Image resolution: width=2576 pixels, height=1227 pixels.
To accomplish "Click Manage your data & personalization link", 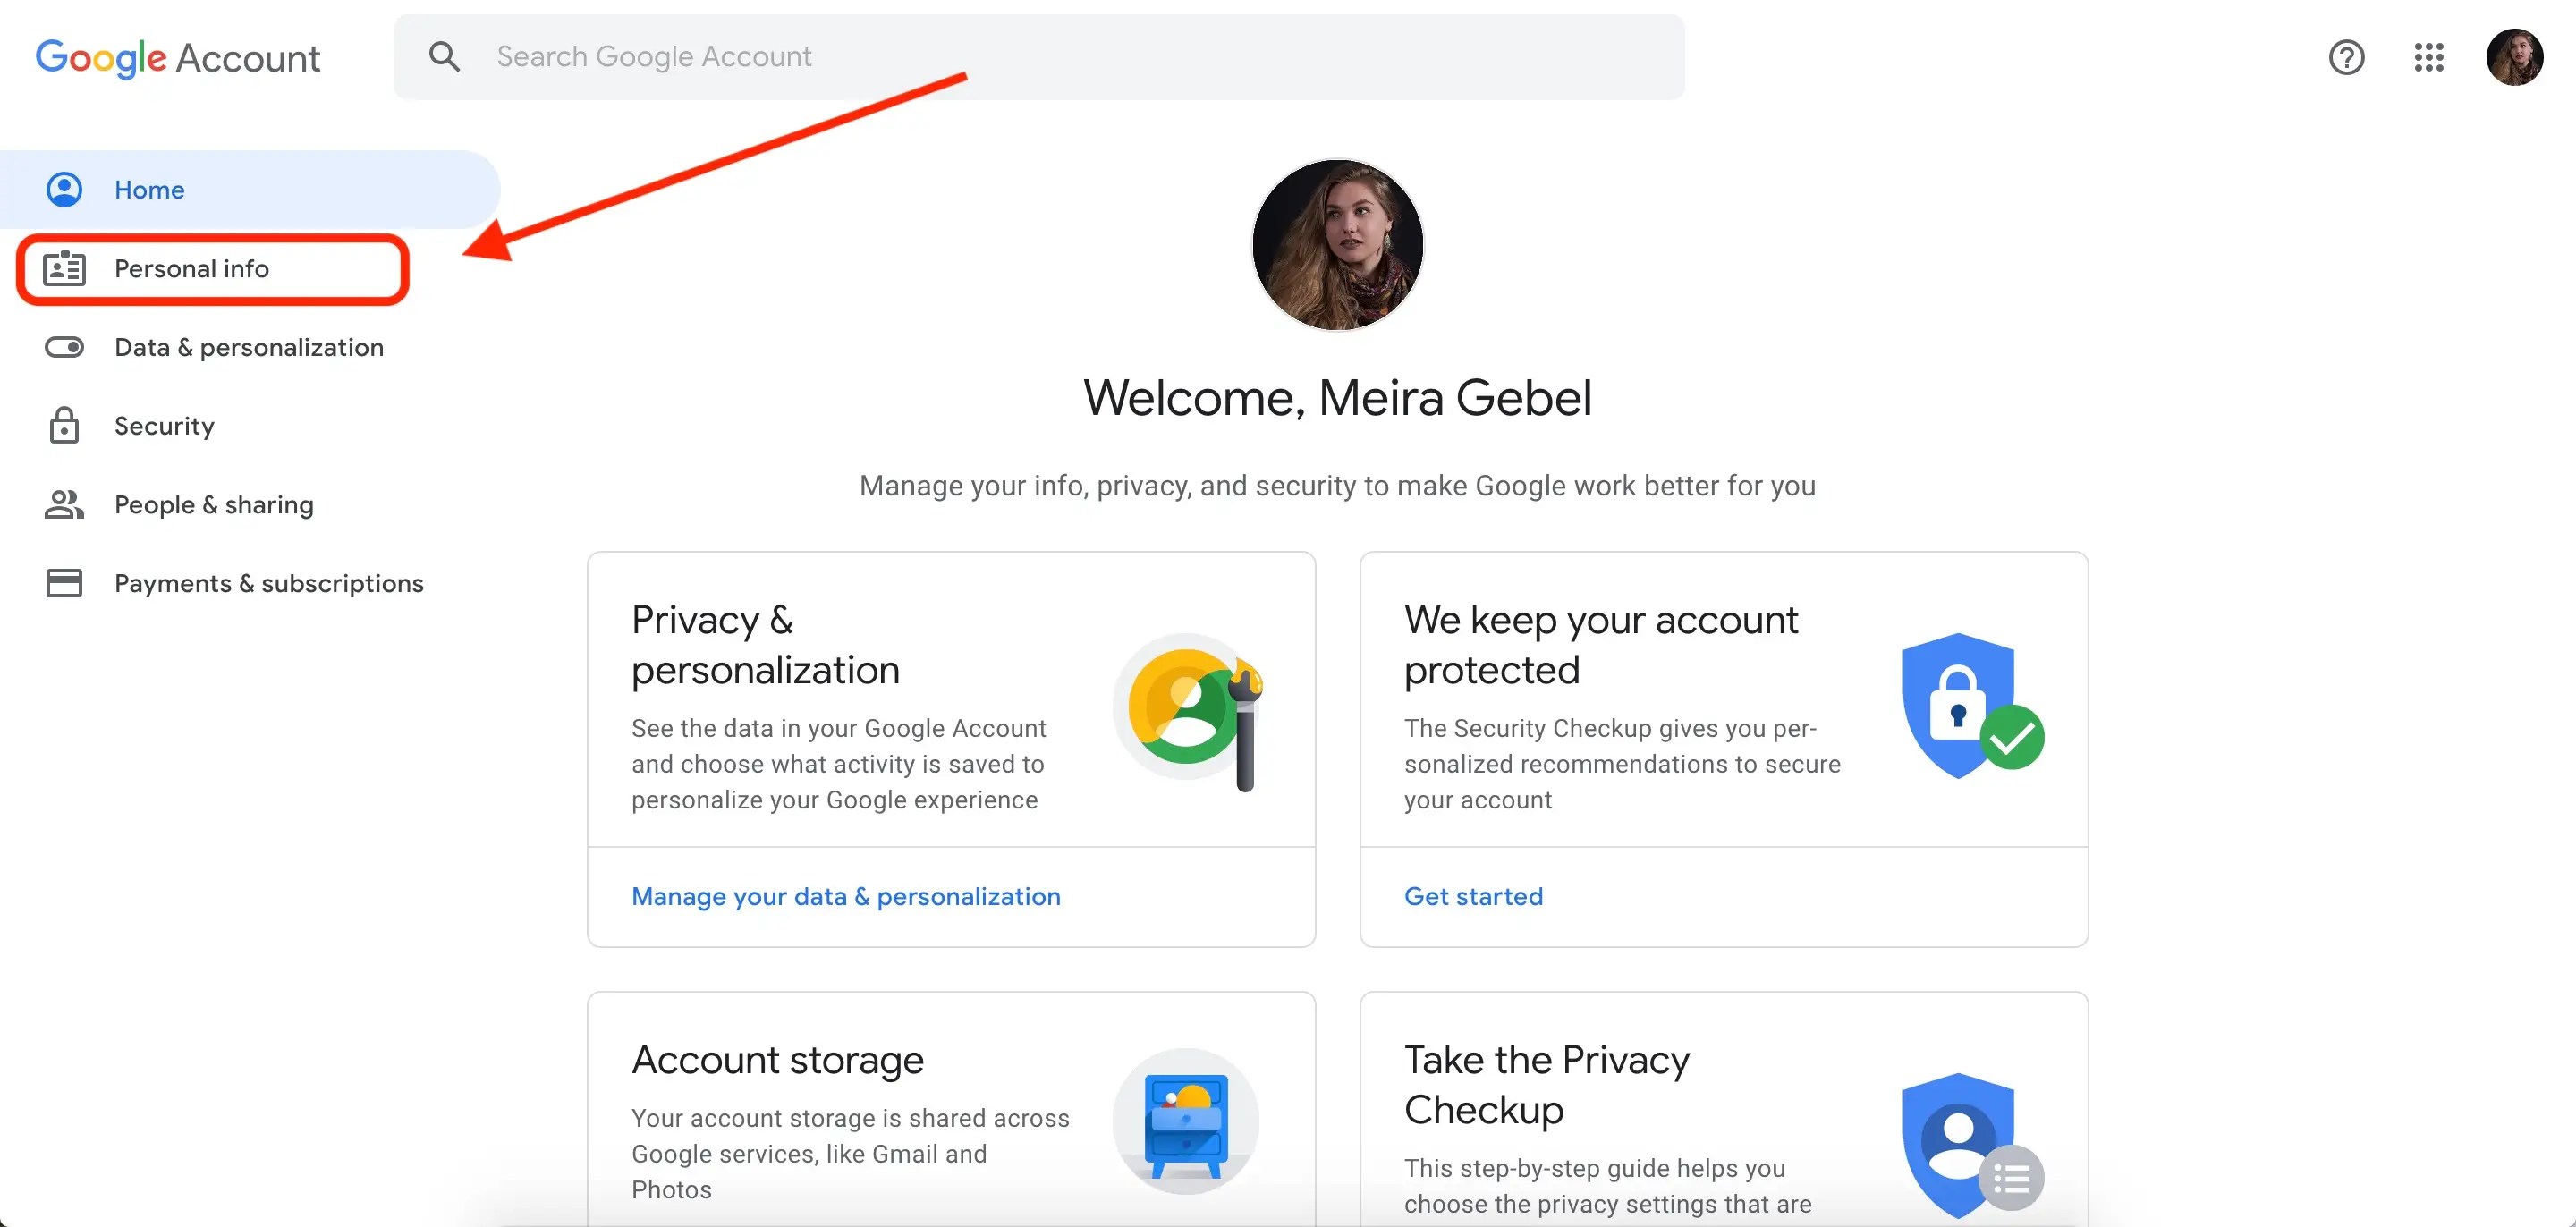I will point(845,896).
